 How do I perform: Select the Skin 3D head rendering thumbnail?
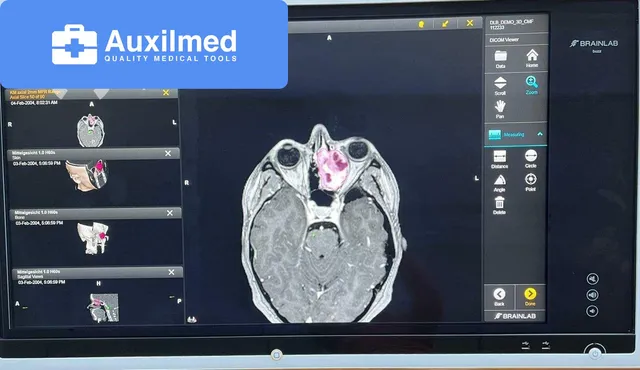[87, 175]
